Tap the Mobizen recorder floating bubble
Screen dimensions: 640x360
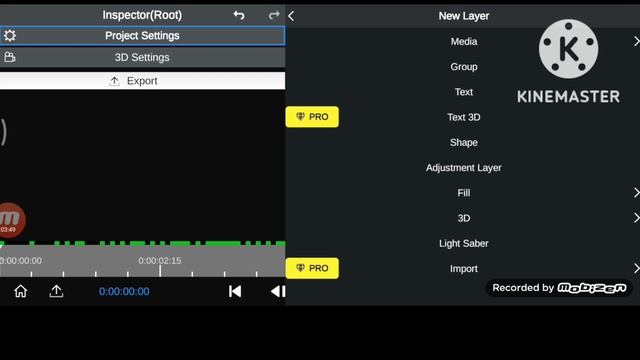[x=11, y=220]
